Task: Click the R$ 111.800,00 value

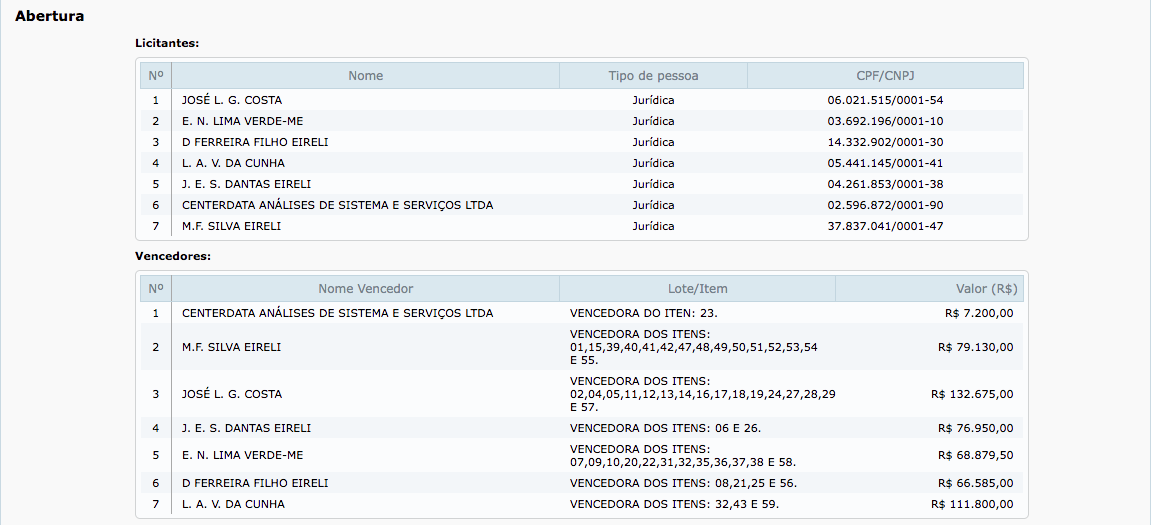Action: coord(972,504)
